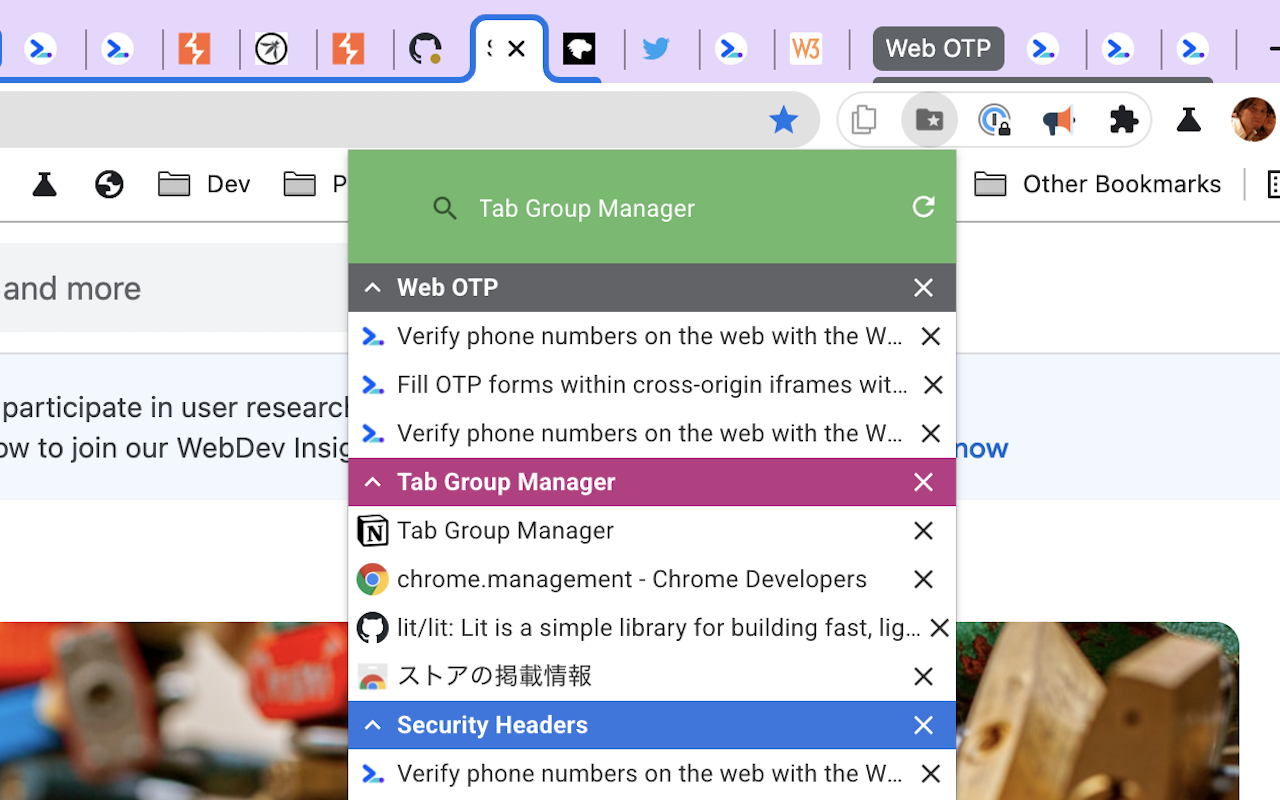
Task: Click the site lock information icon
Action: point(994,119)
